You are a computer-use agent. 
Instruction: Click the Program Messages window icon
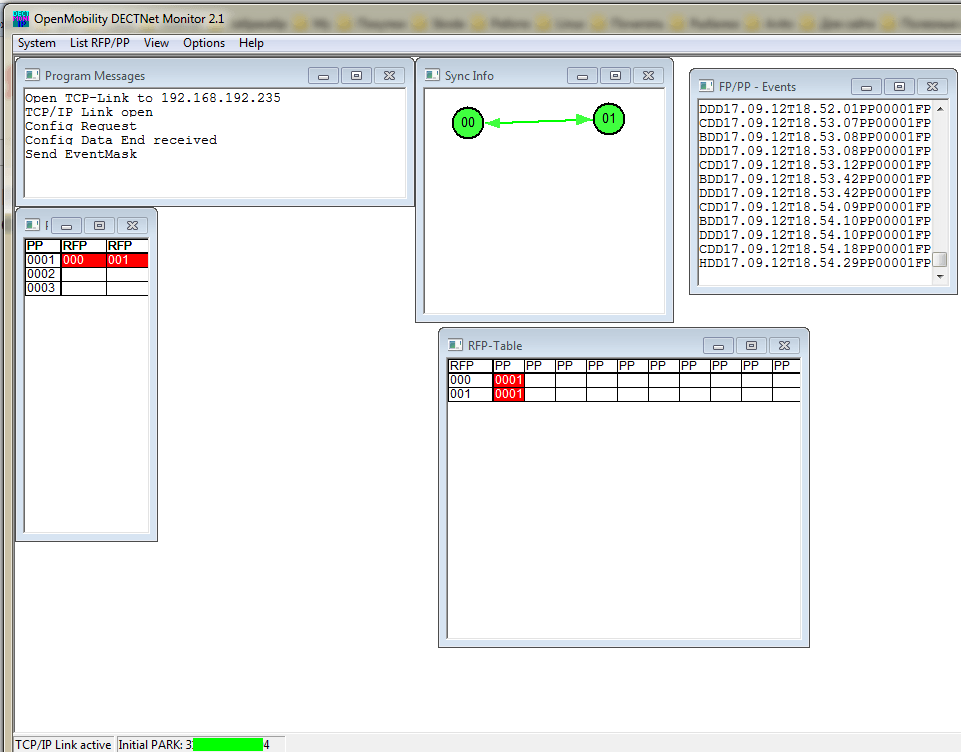pyautogui.click(x=32, y=75)
